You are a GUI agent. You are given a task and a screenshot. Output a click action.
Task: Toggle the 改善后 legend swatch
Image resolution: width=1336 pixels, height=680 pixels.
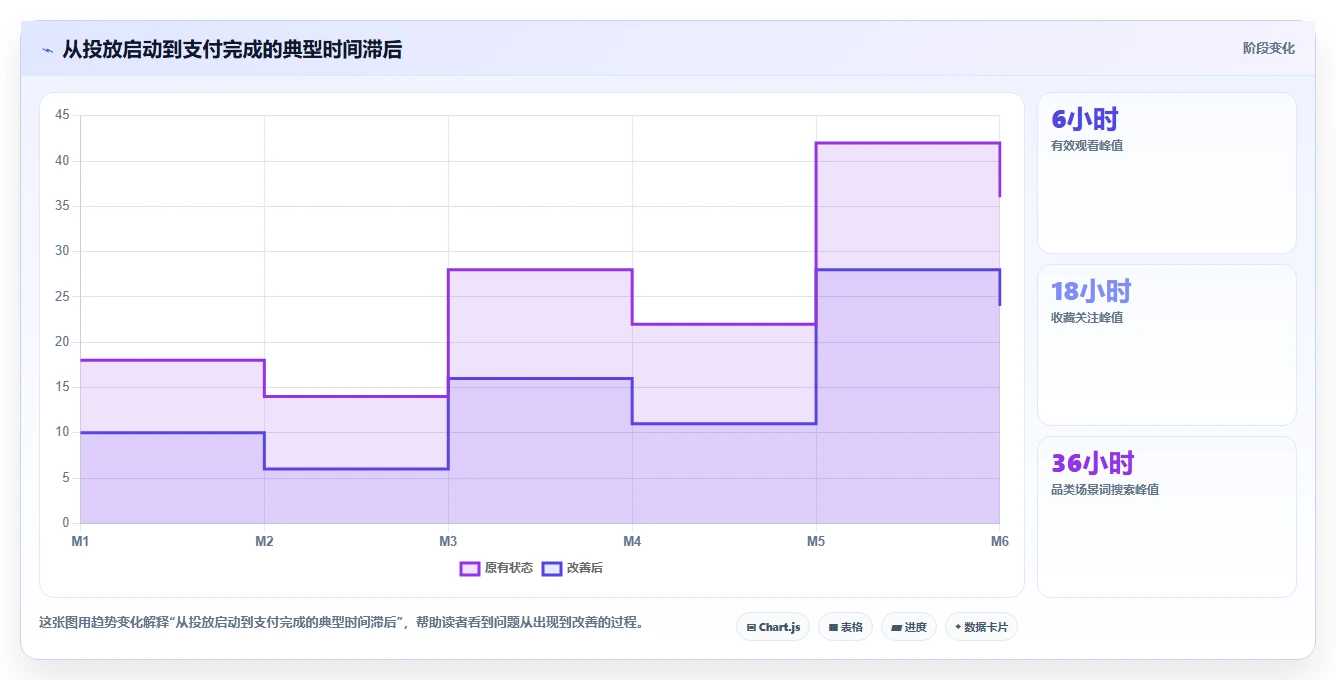click(552, 568)
